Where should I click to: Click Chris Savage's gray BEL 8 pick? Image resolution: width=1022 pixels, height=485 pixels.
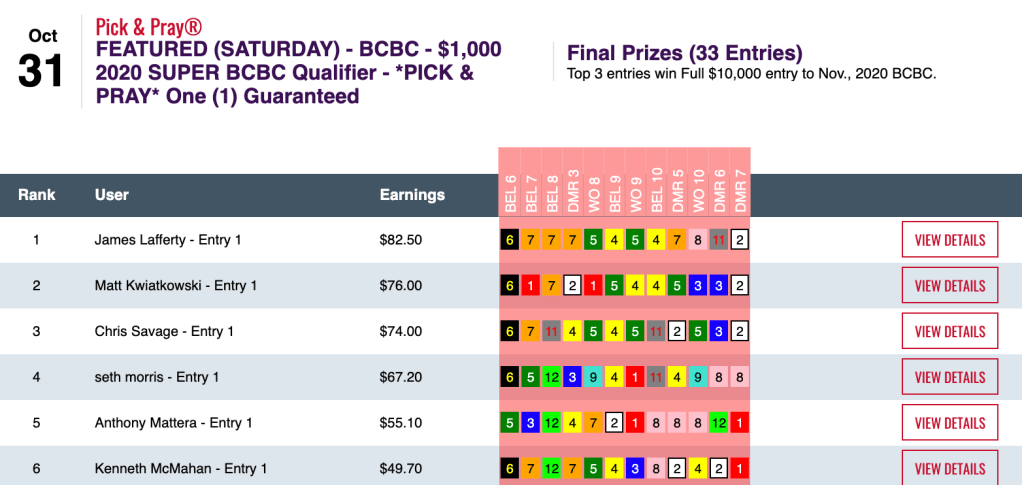click(x=551, y=332)
